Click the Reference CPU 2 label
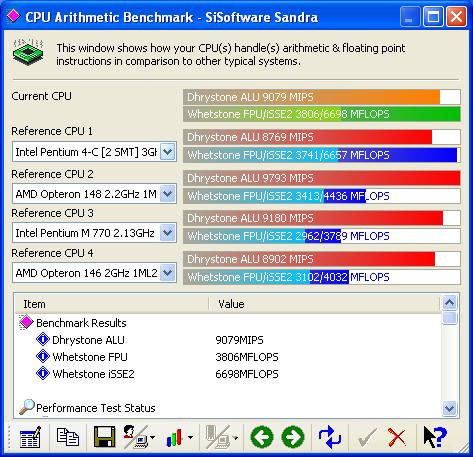473x457 pixels. [x=52, y=174]
